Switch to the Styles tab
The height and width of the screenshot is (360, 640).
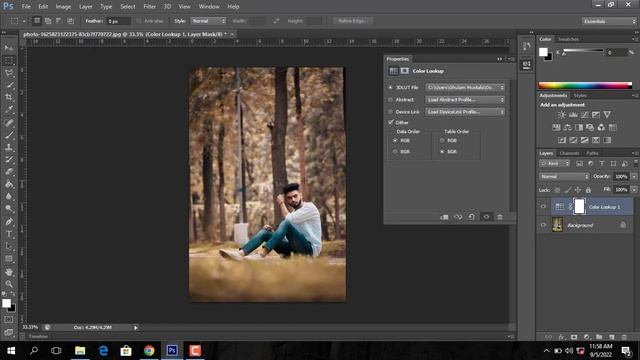tap(580, 96)
